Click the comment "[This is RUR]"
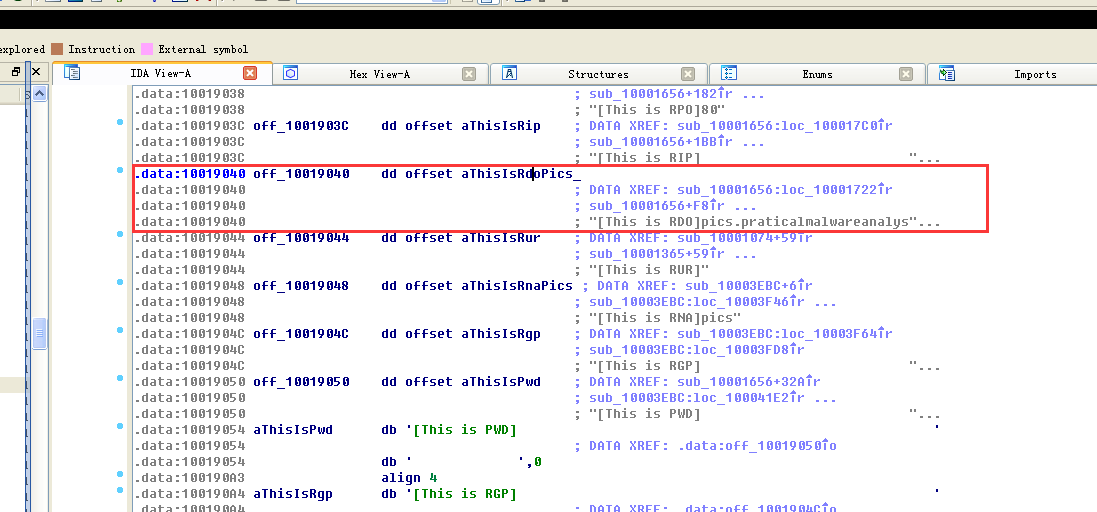 [x=649, y=270]
